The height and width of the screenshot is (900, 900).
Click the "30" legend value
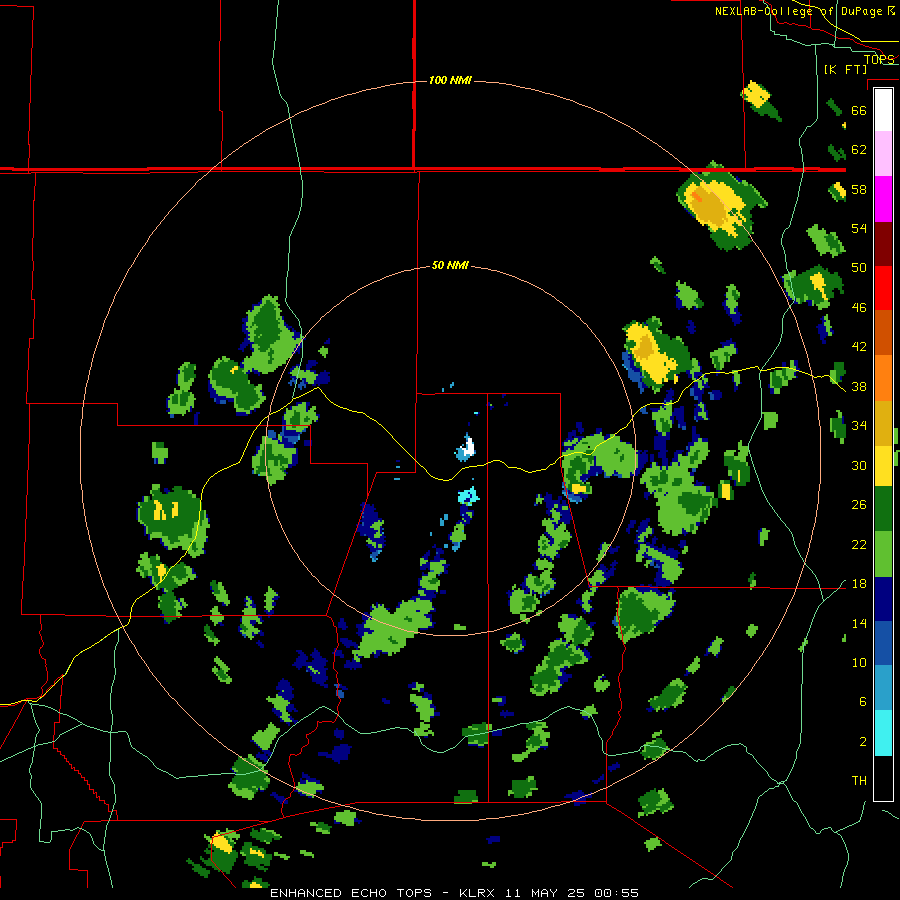(x=859, y=465)
